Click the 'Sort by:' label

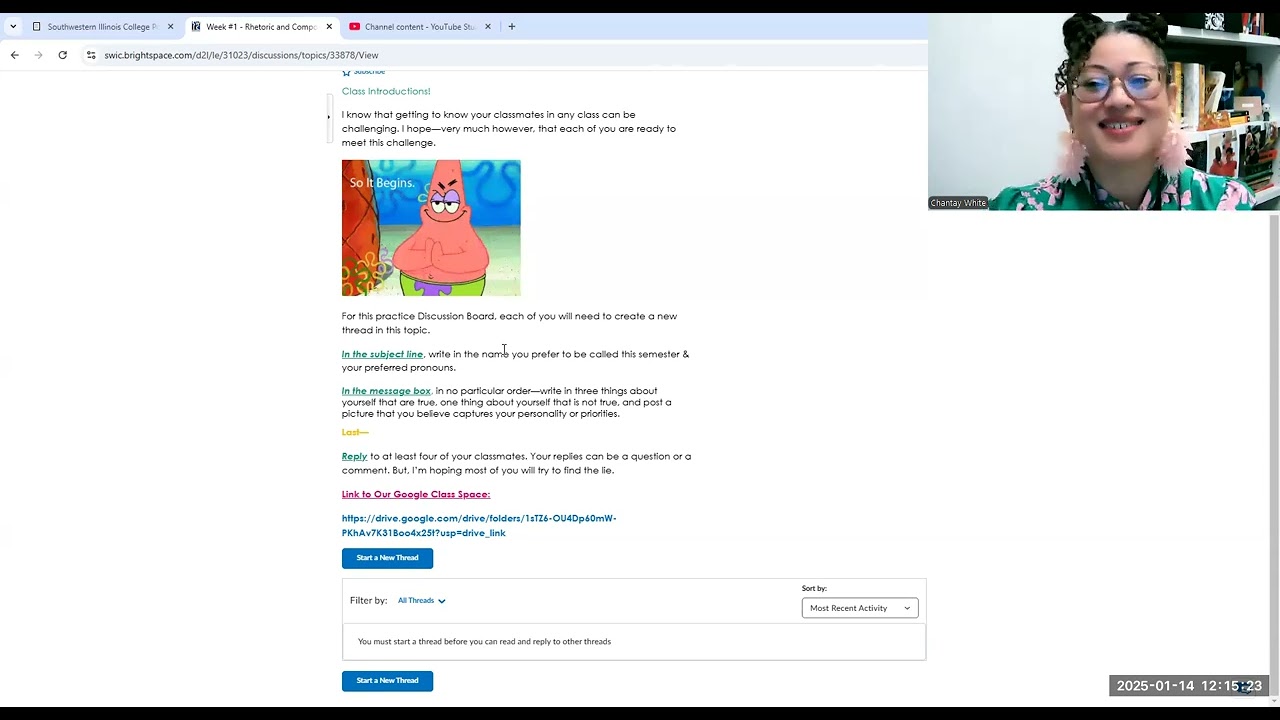click(x=814, y=588)
